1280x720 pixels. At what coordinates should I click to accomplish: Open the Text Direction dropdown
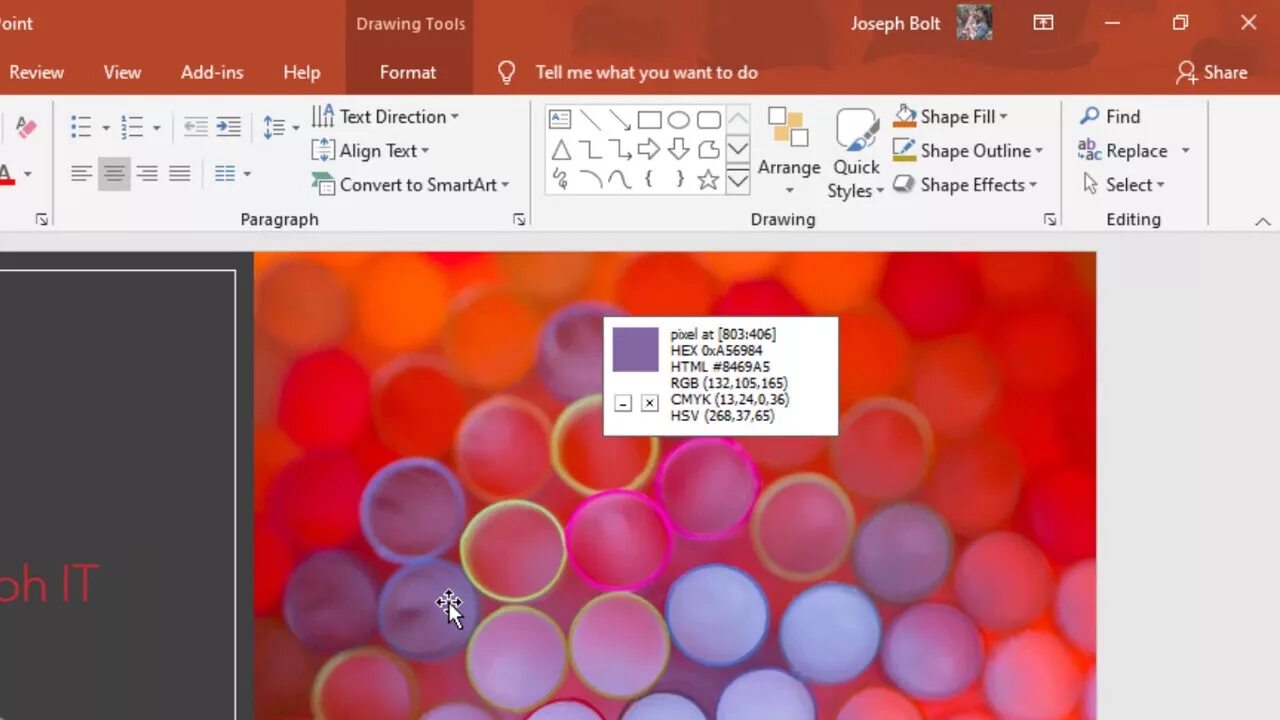click(x=385, y=117)
